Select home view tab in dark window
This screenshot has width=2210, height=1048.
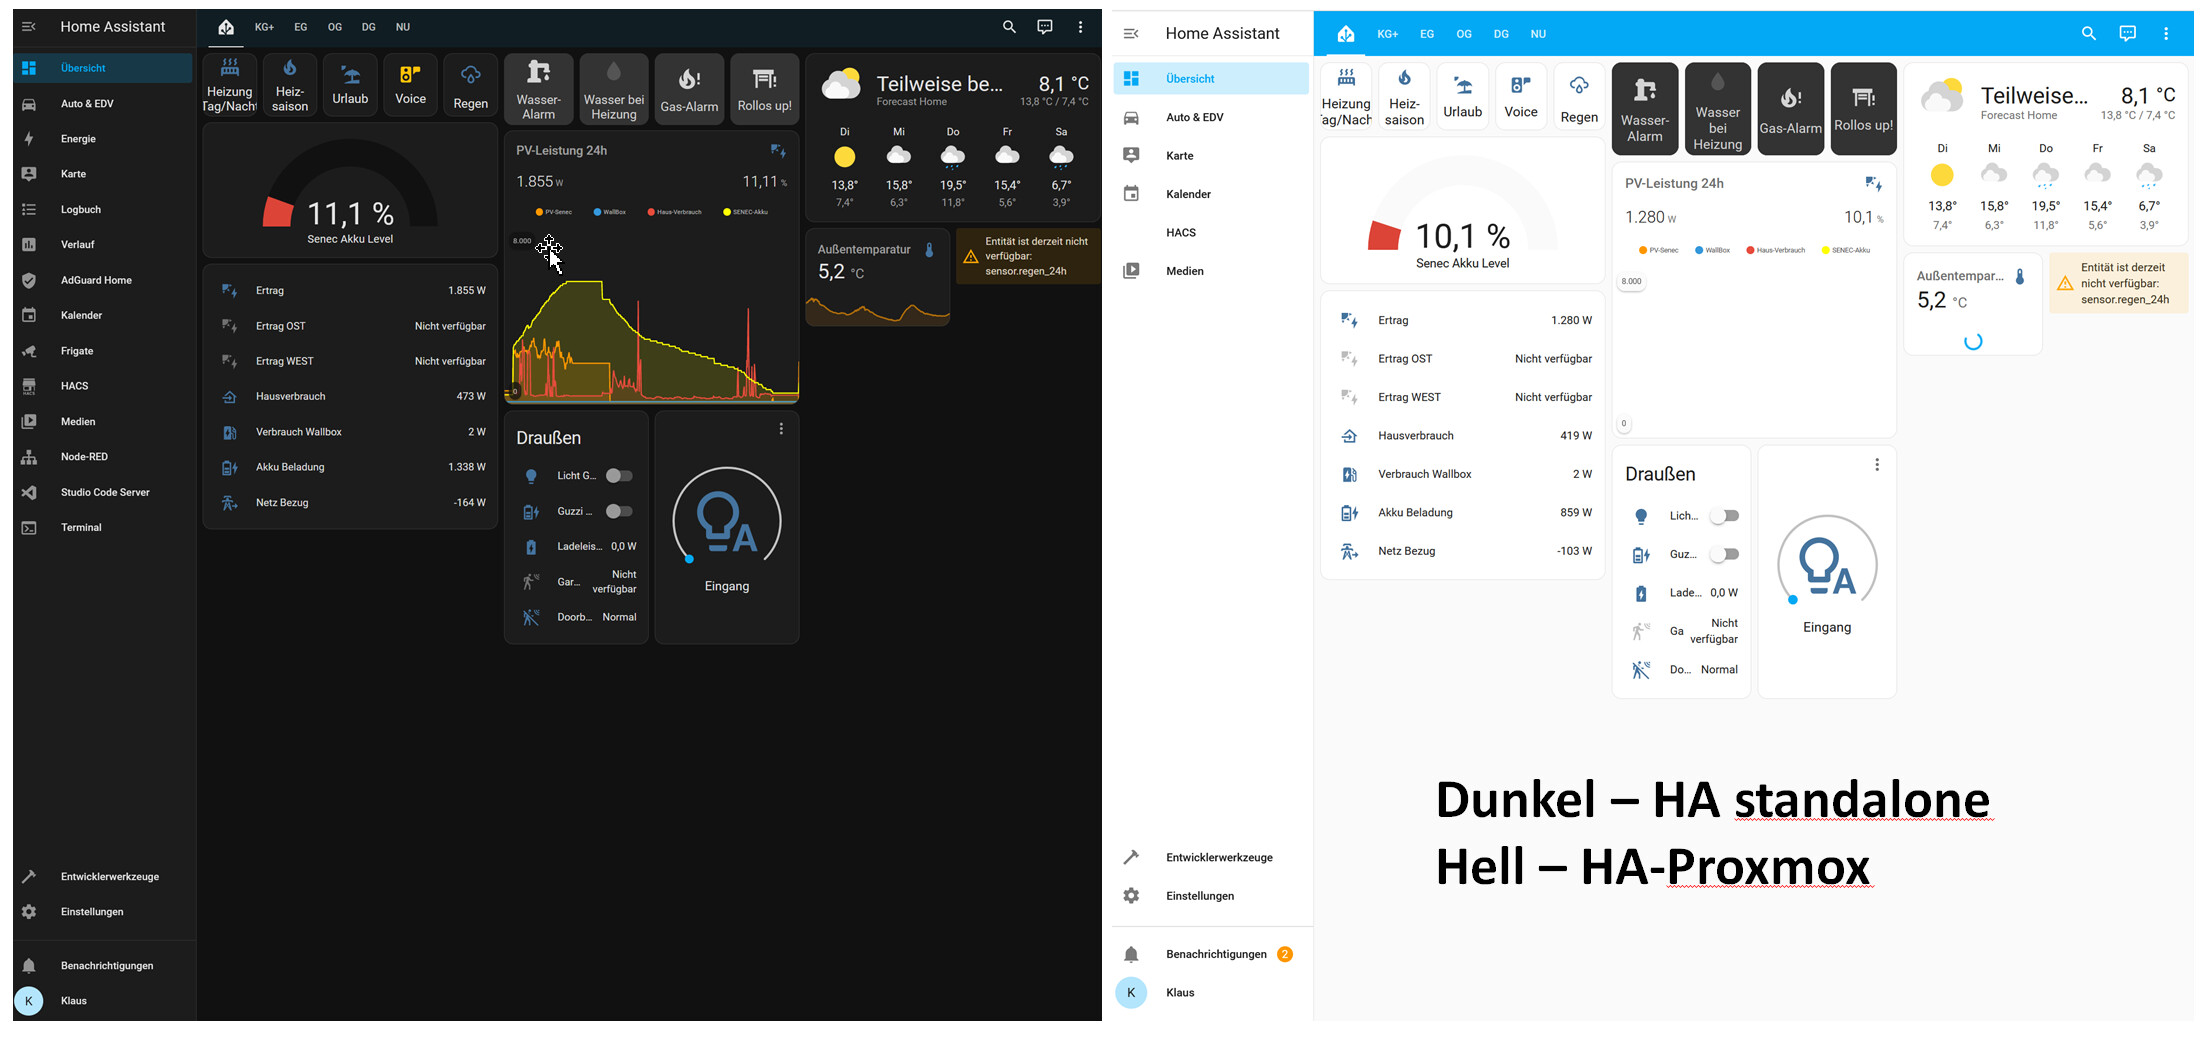click(x=226, y=27)
